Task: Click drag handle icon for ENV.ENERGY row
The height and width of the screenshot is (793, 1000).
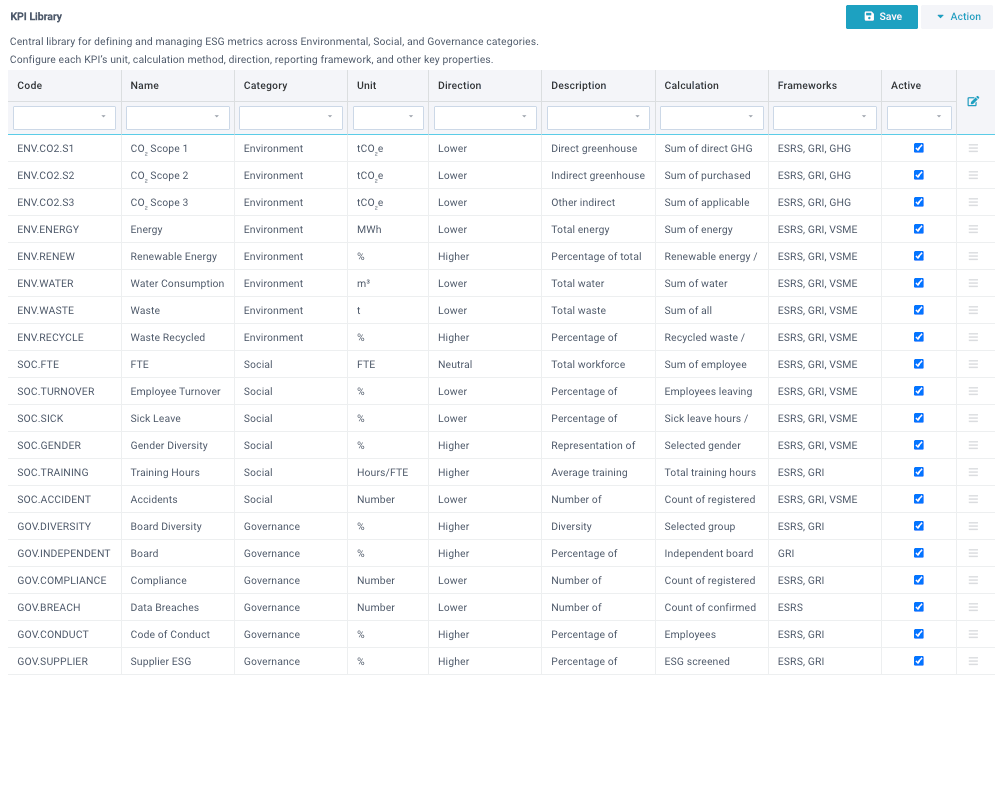Action: click(973, 229)
